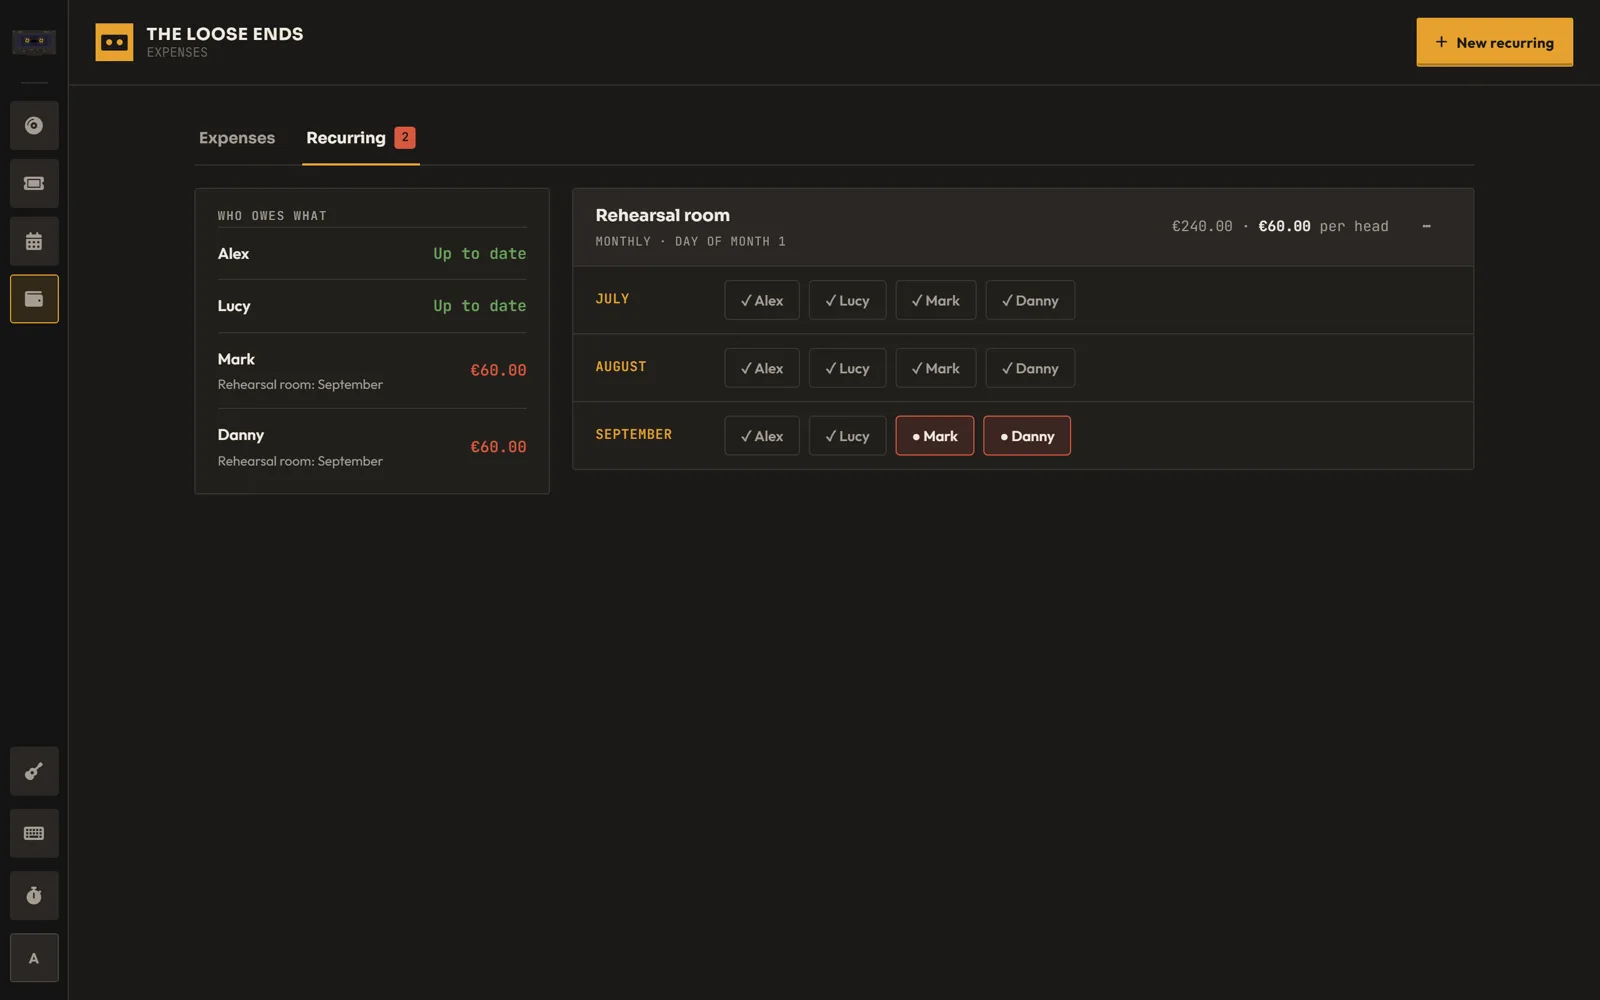This screenshot has height=1000, width=1600.
Task: Open the calendar icon in the sidebar
Action: [x=34, y=241]
